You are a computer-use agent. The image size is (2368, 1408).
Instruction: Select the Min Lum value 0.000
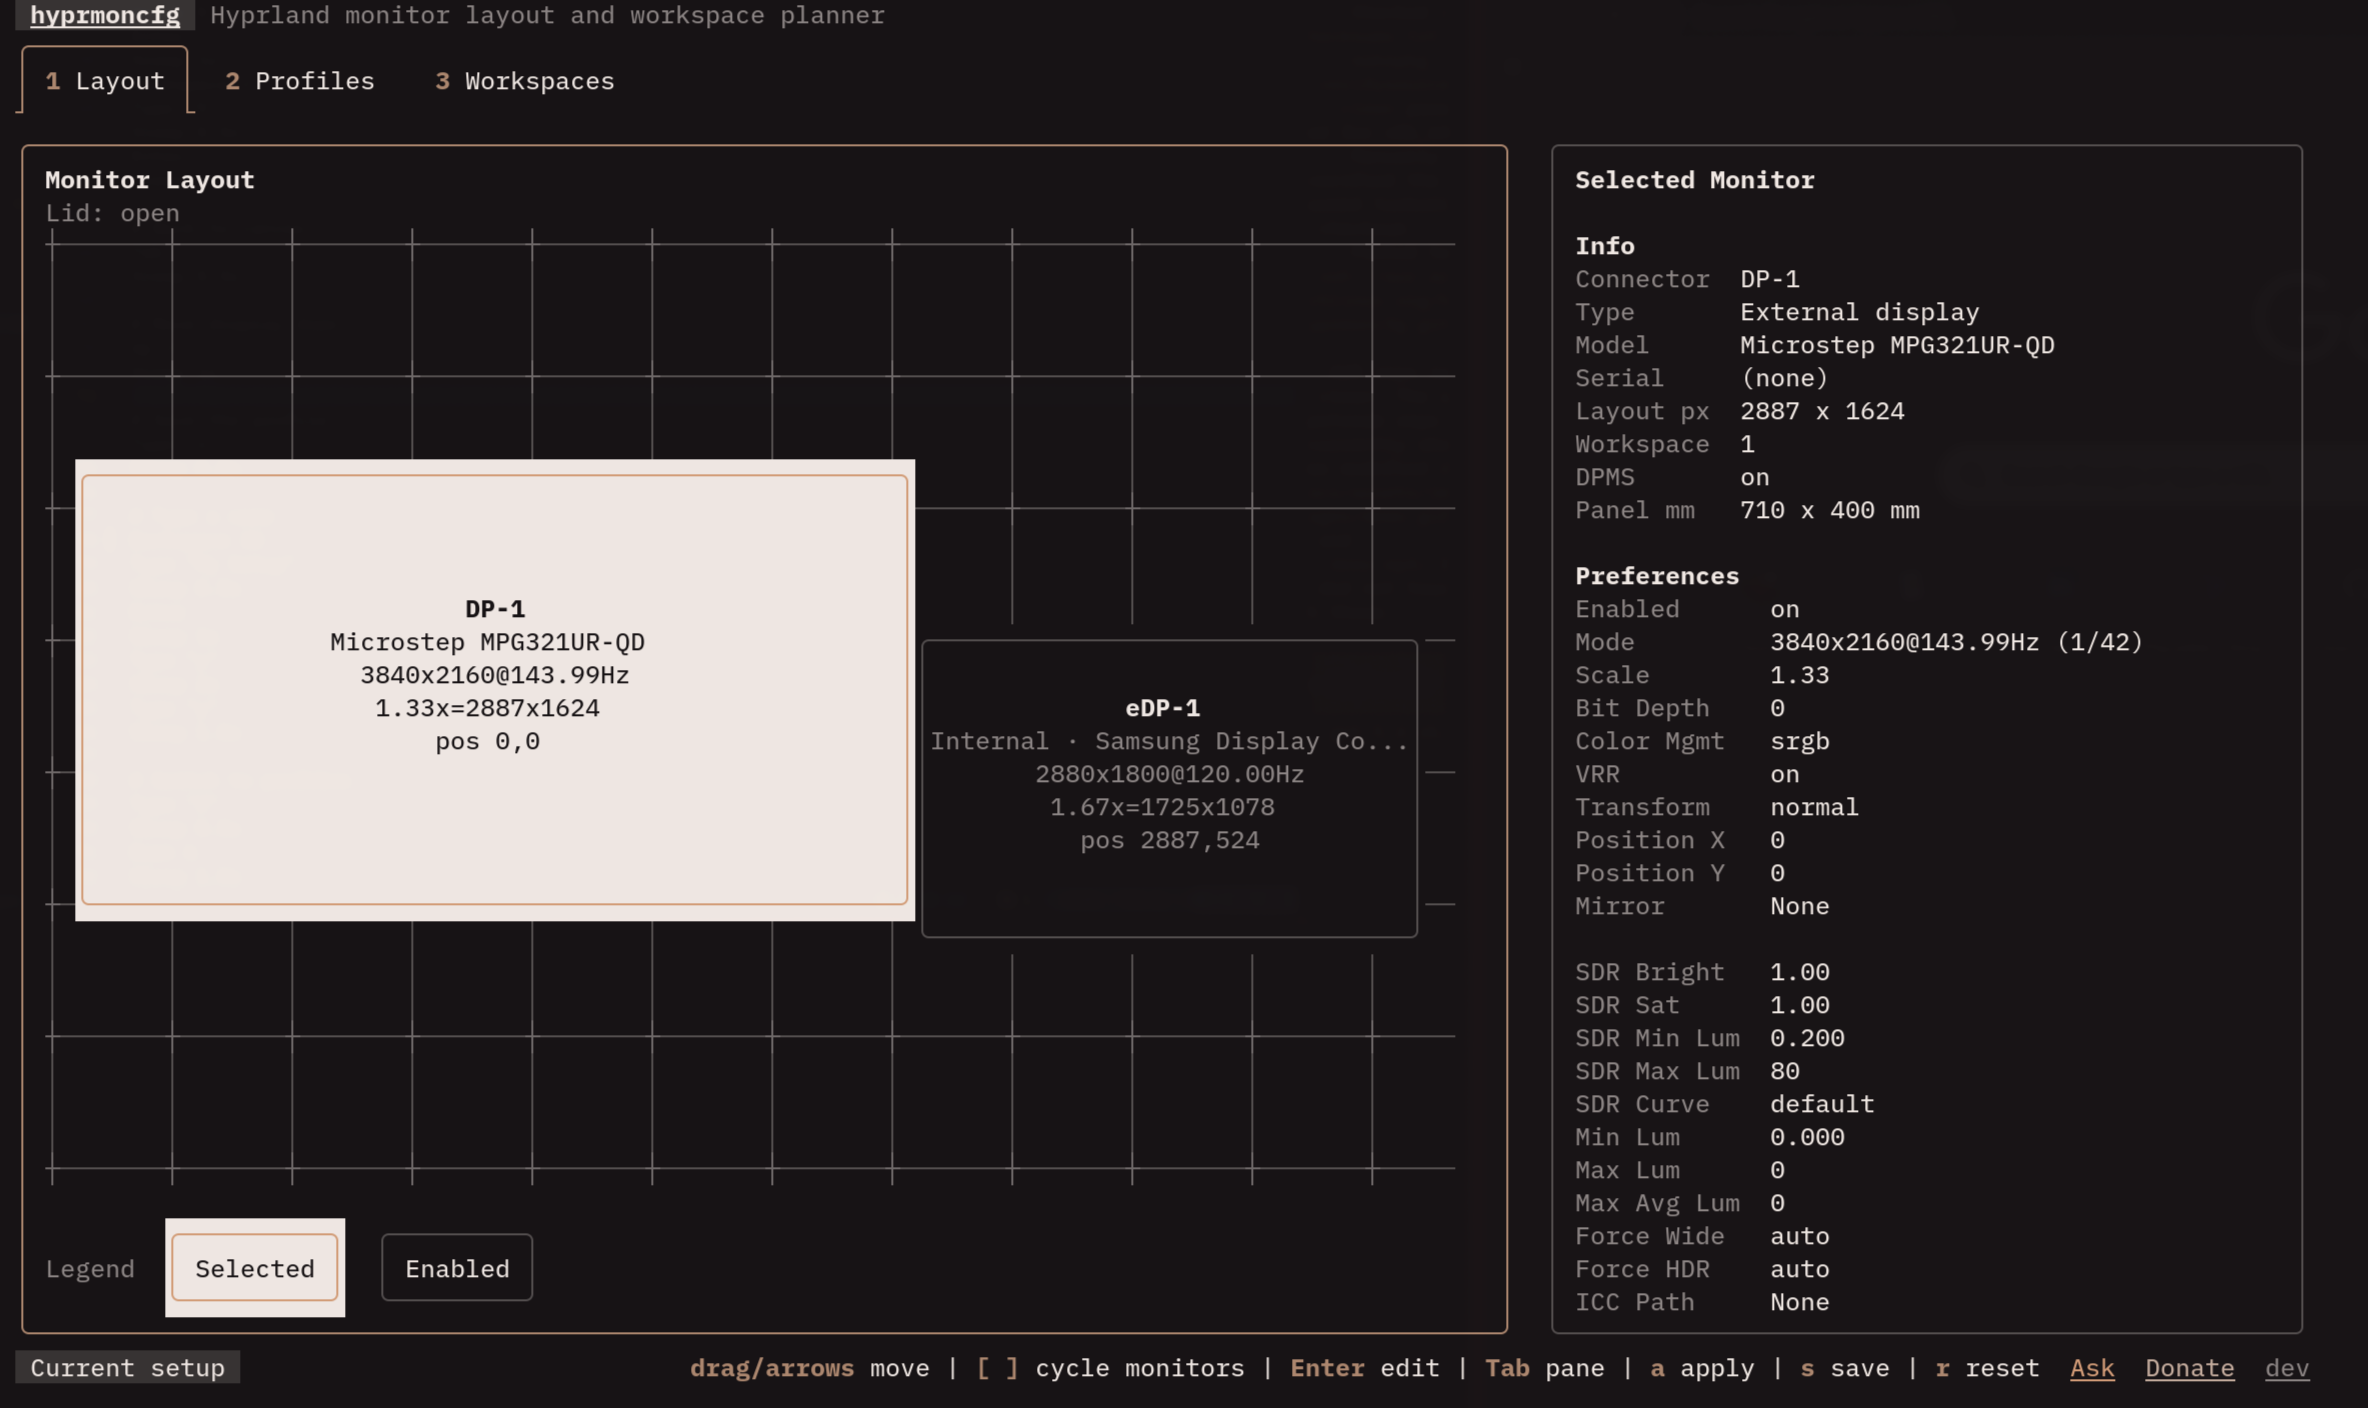point(1807,1137)
